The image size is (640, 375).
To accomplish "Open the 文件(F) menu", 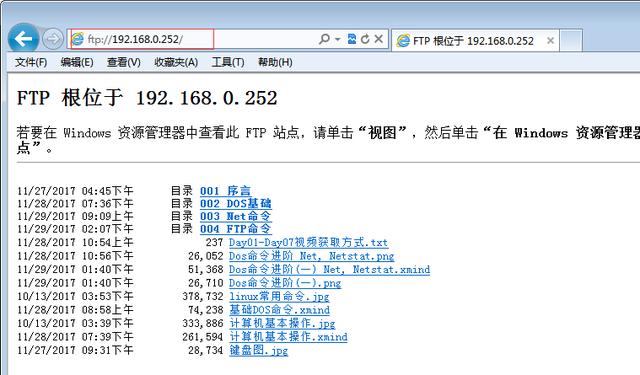I will click(31, 62).
